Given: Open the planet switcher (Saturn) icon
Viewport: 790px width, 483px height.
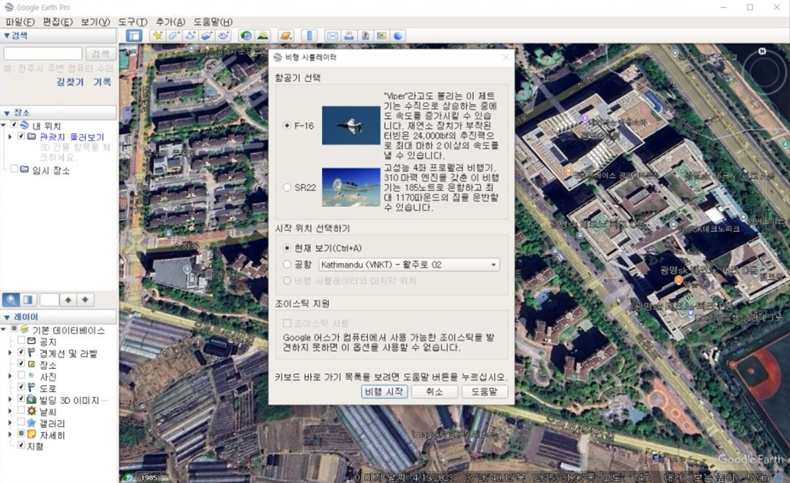Looking at the screenshot, I should coord(286,35).
